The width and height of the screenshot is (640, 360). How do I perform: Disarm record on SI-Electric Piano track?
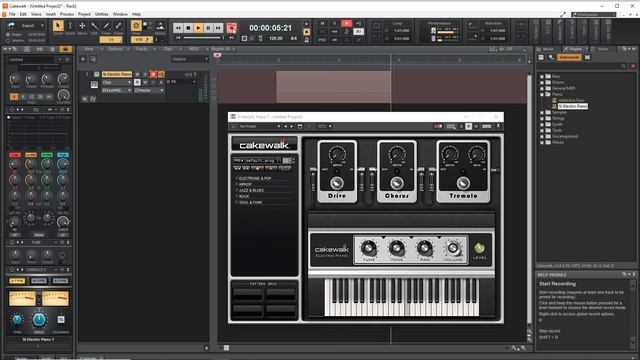pos(153,74)
